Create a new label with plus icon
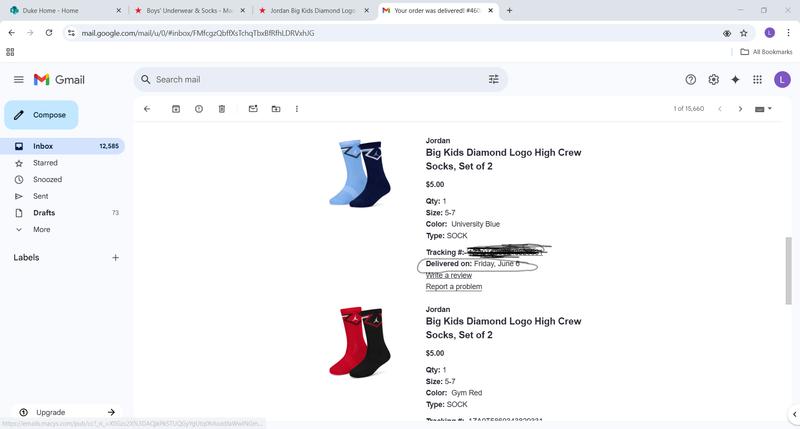 pos(115,258)
